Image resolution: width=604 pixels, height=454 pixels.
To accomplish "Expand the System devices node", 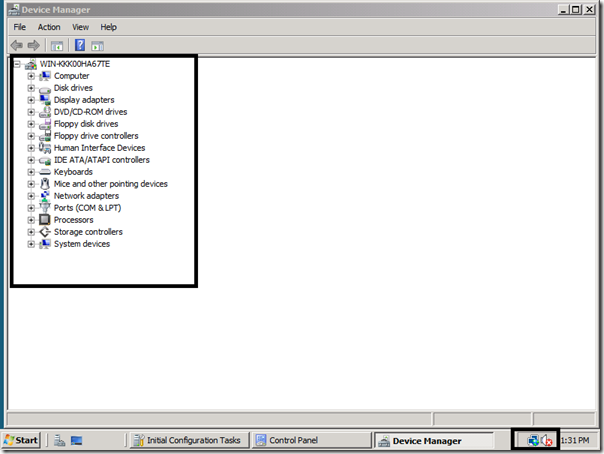I will (x=31, y=244).
